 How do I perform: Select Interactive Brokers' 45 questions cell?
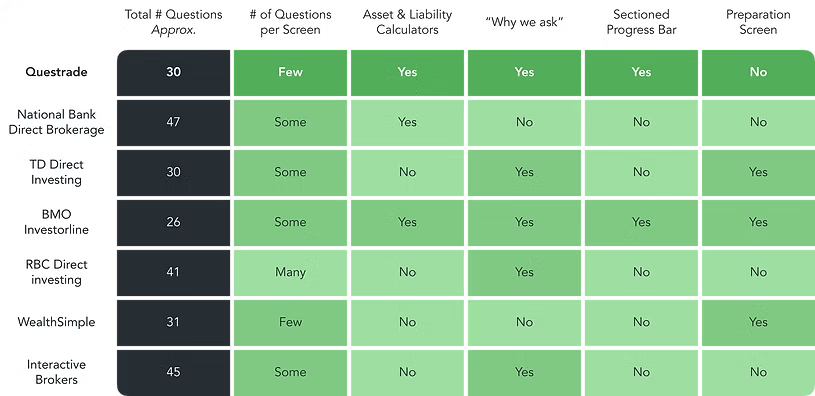pos(173,373)
